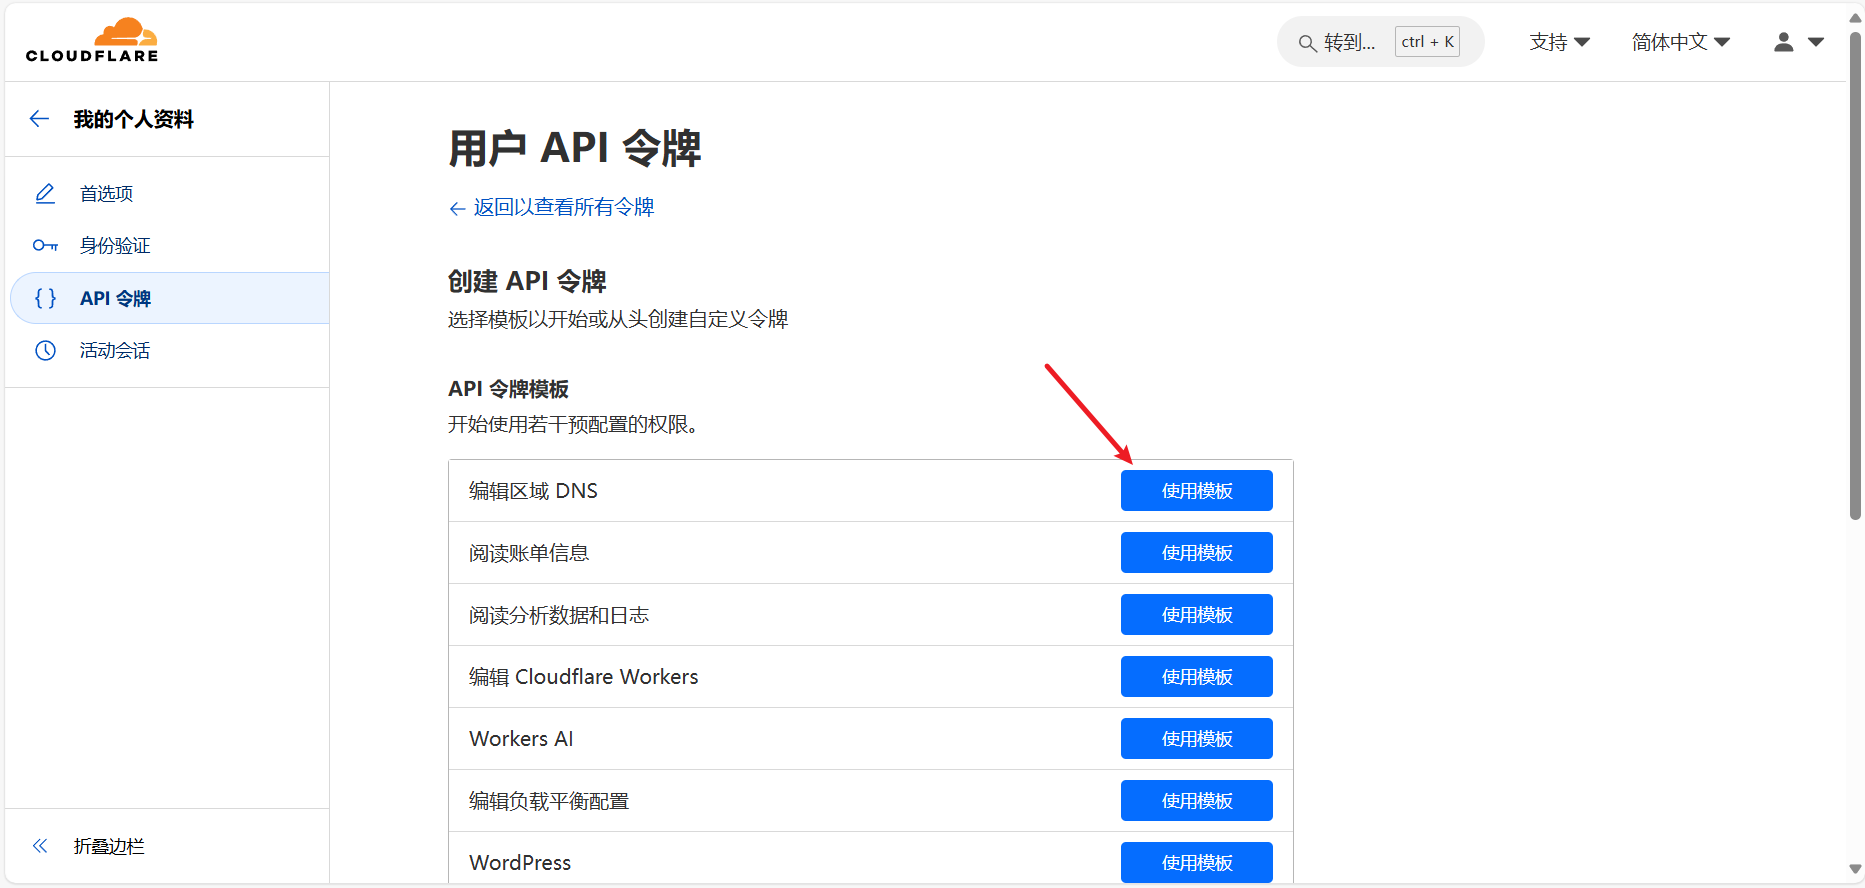1865x888 pixels.
Task: Click the back arrow beside 我的个人资料
Action: [x=40, y=119]
